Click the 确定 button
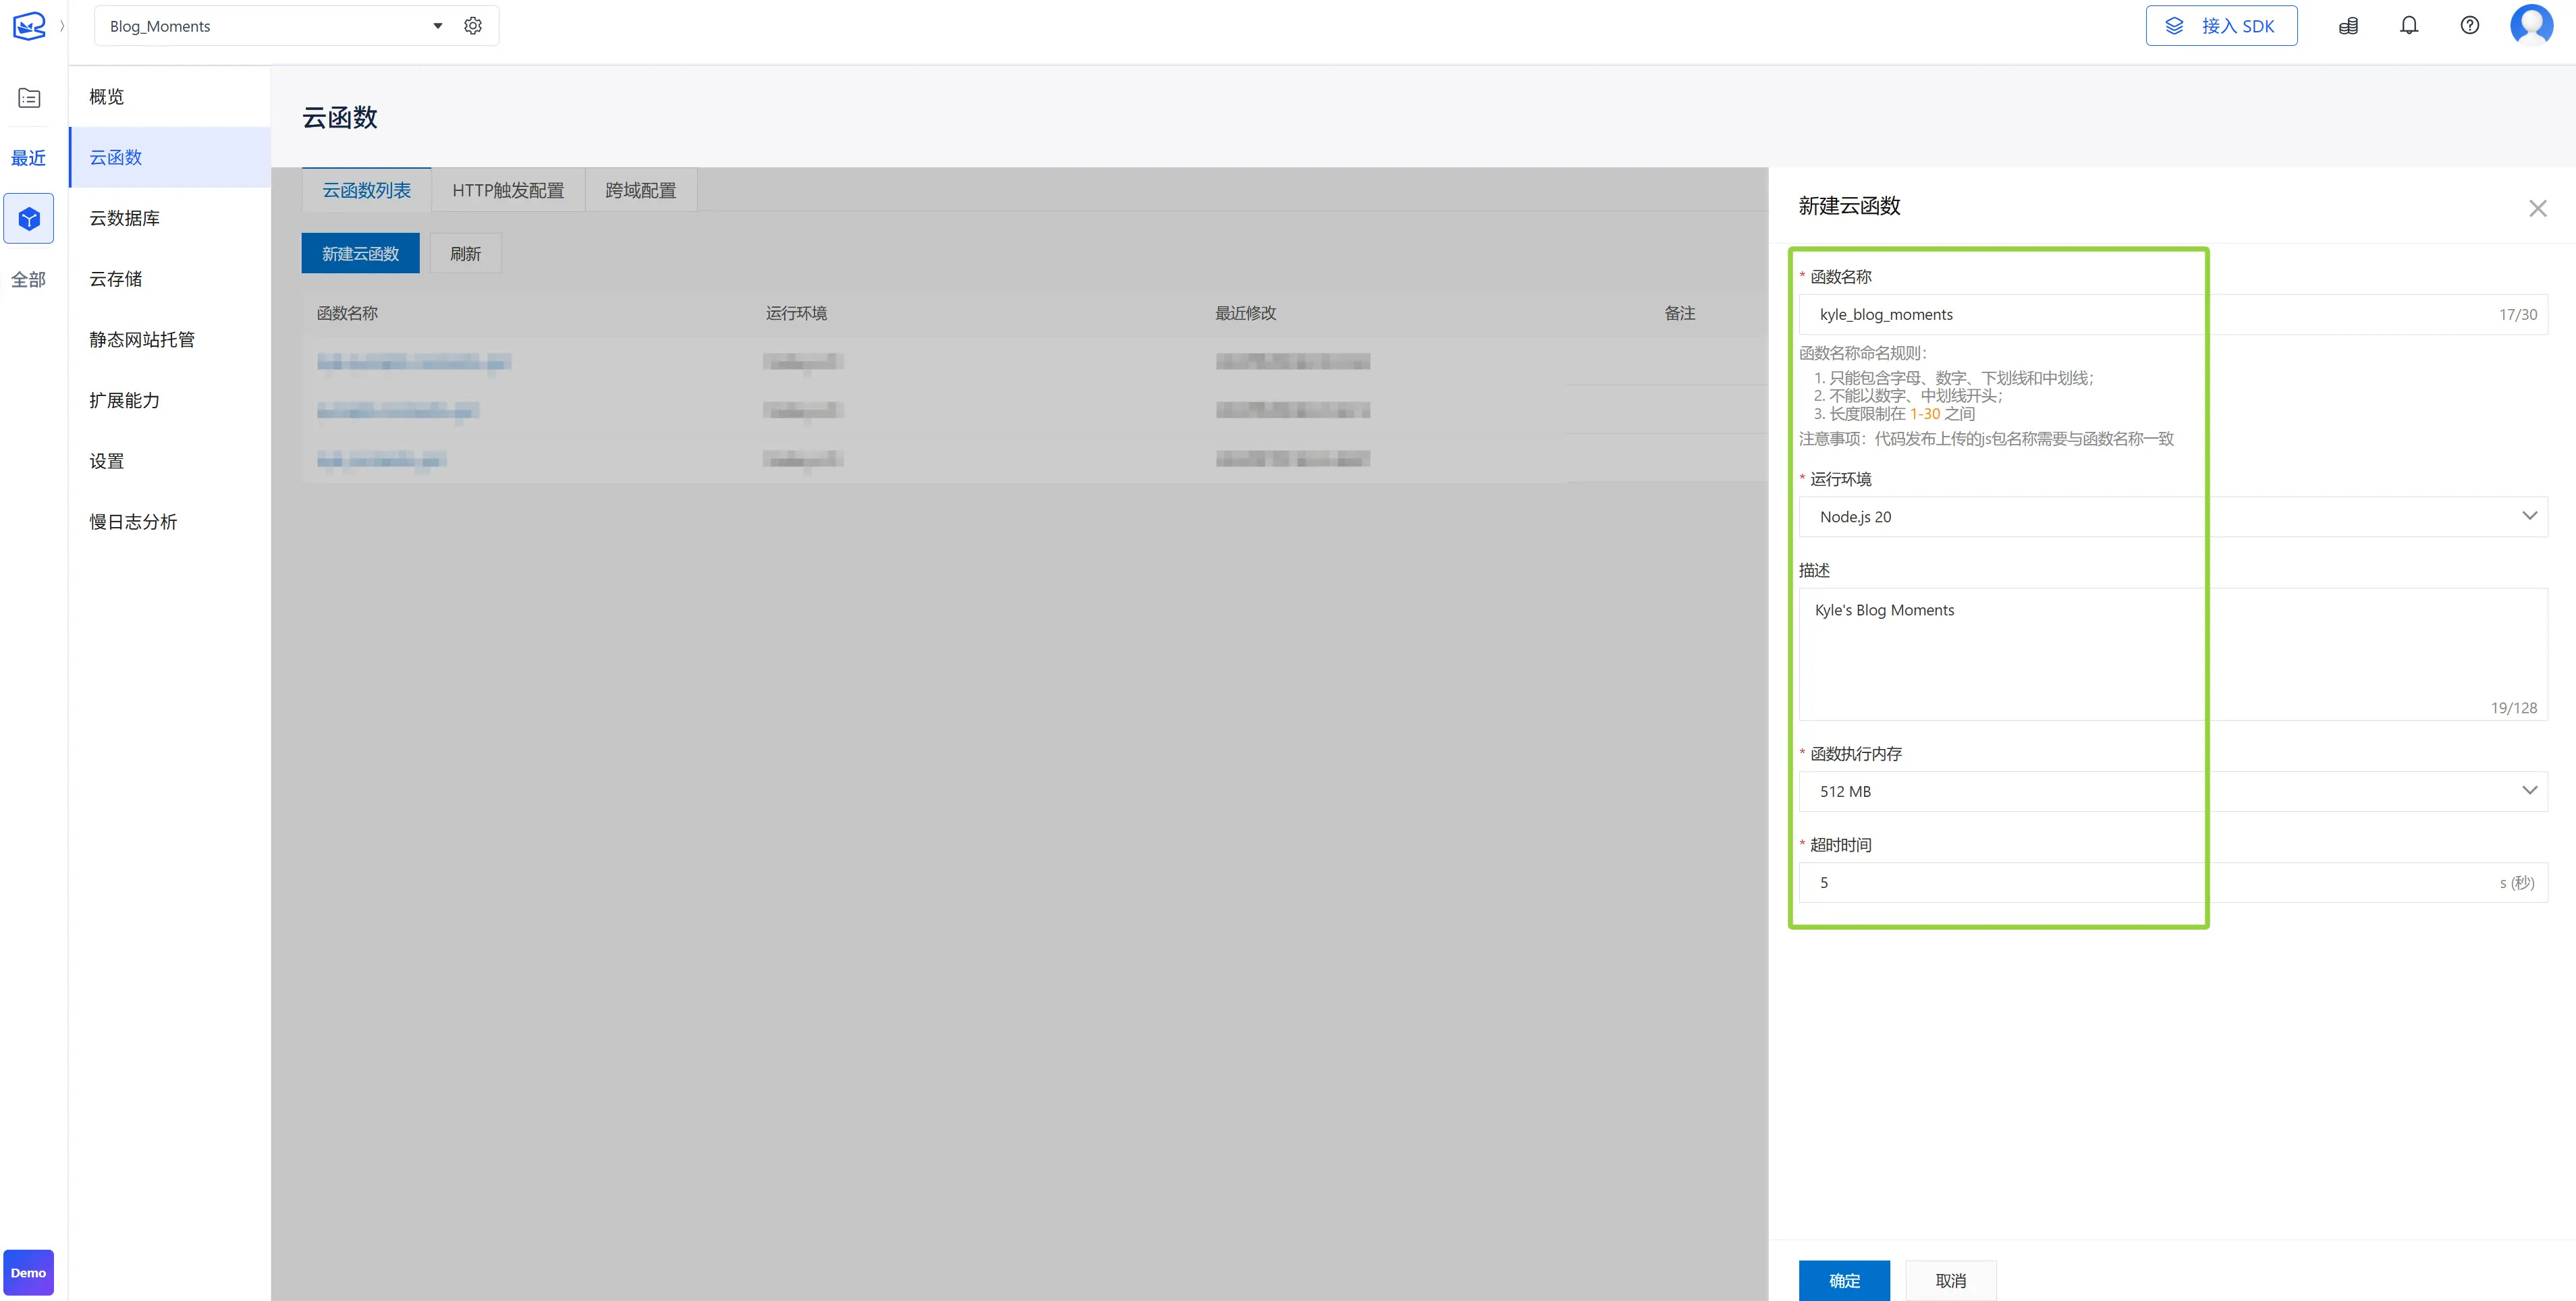The height and width of the screenshot is (1301, 2576). tap(1844, 1280)
